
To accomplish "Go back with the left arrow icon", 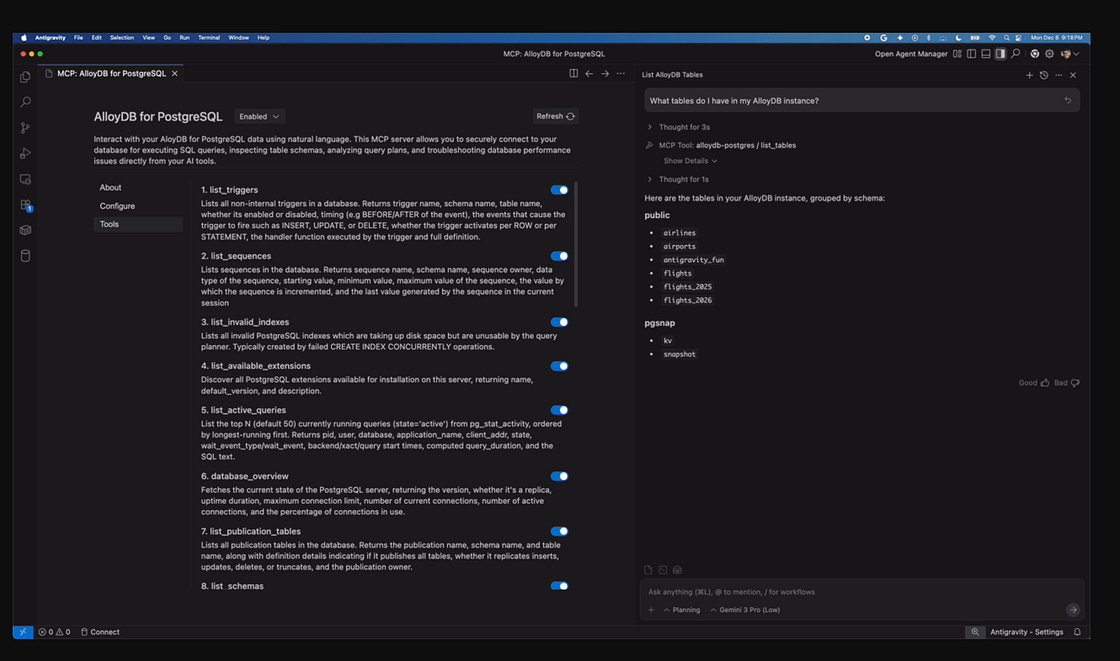I will [x=589, y=74].
